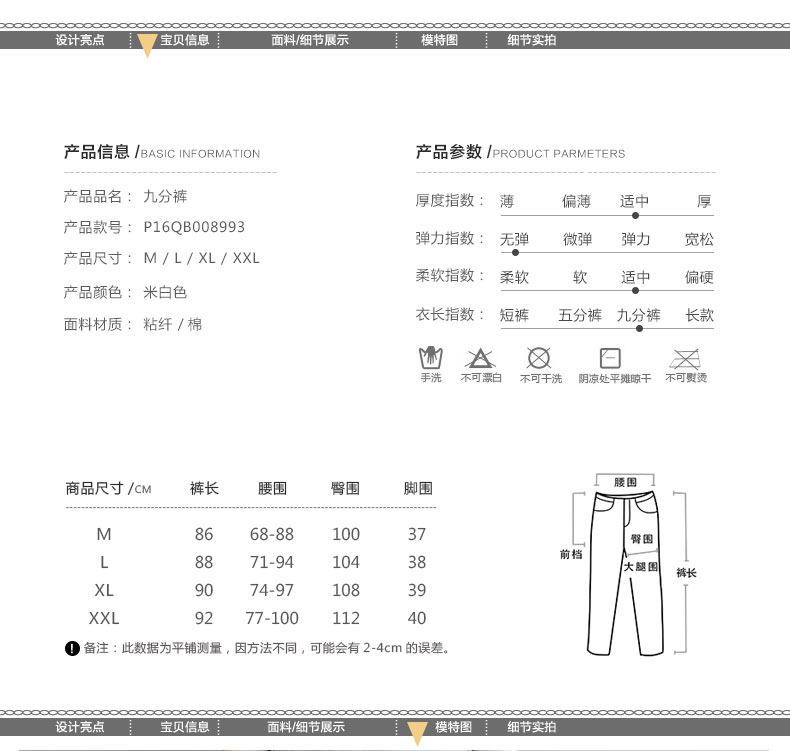Click the 大腿围 label on trousers diagram
This screenshot has width=790, height=751.
tap(641, 567)
